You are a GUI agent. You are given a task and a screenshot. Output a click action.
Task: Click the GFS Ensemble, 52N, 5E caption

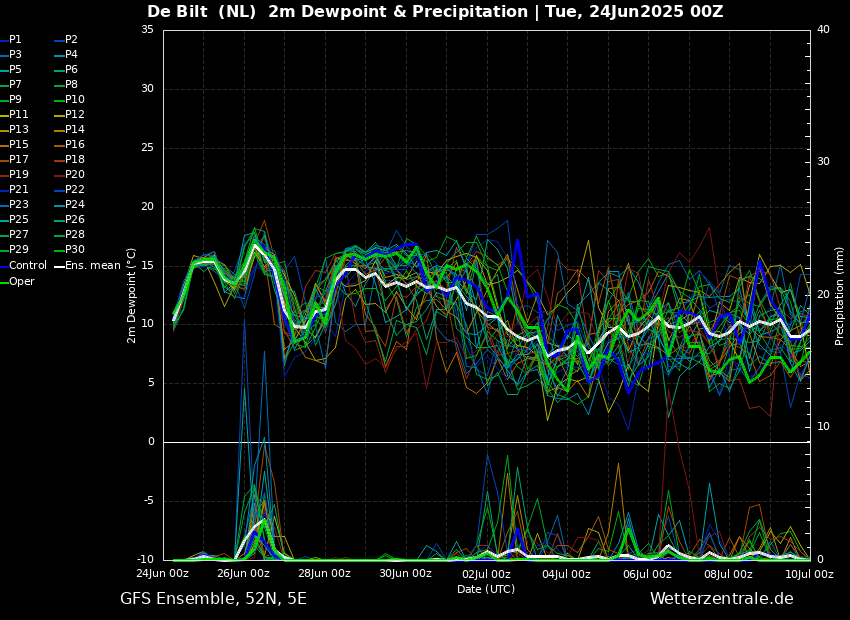[x=213, y=599]
